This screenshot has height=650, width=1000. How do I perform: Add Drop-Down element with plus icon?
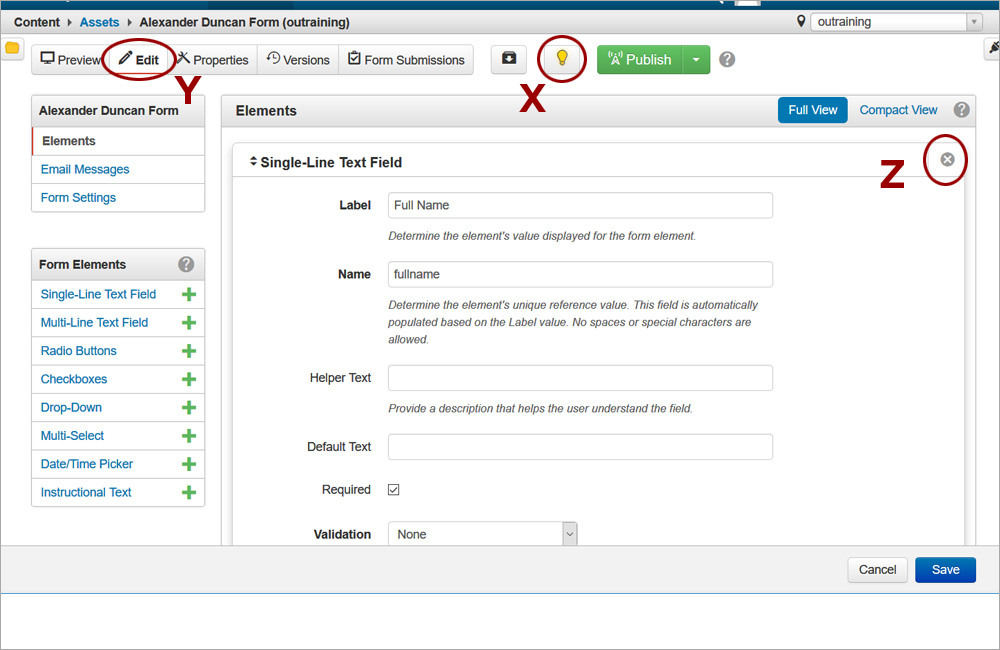189,408
